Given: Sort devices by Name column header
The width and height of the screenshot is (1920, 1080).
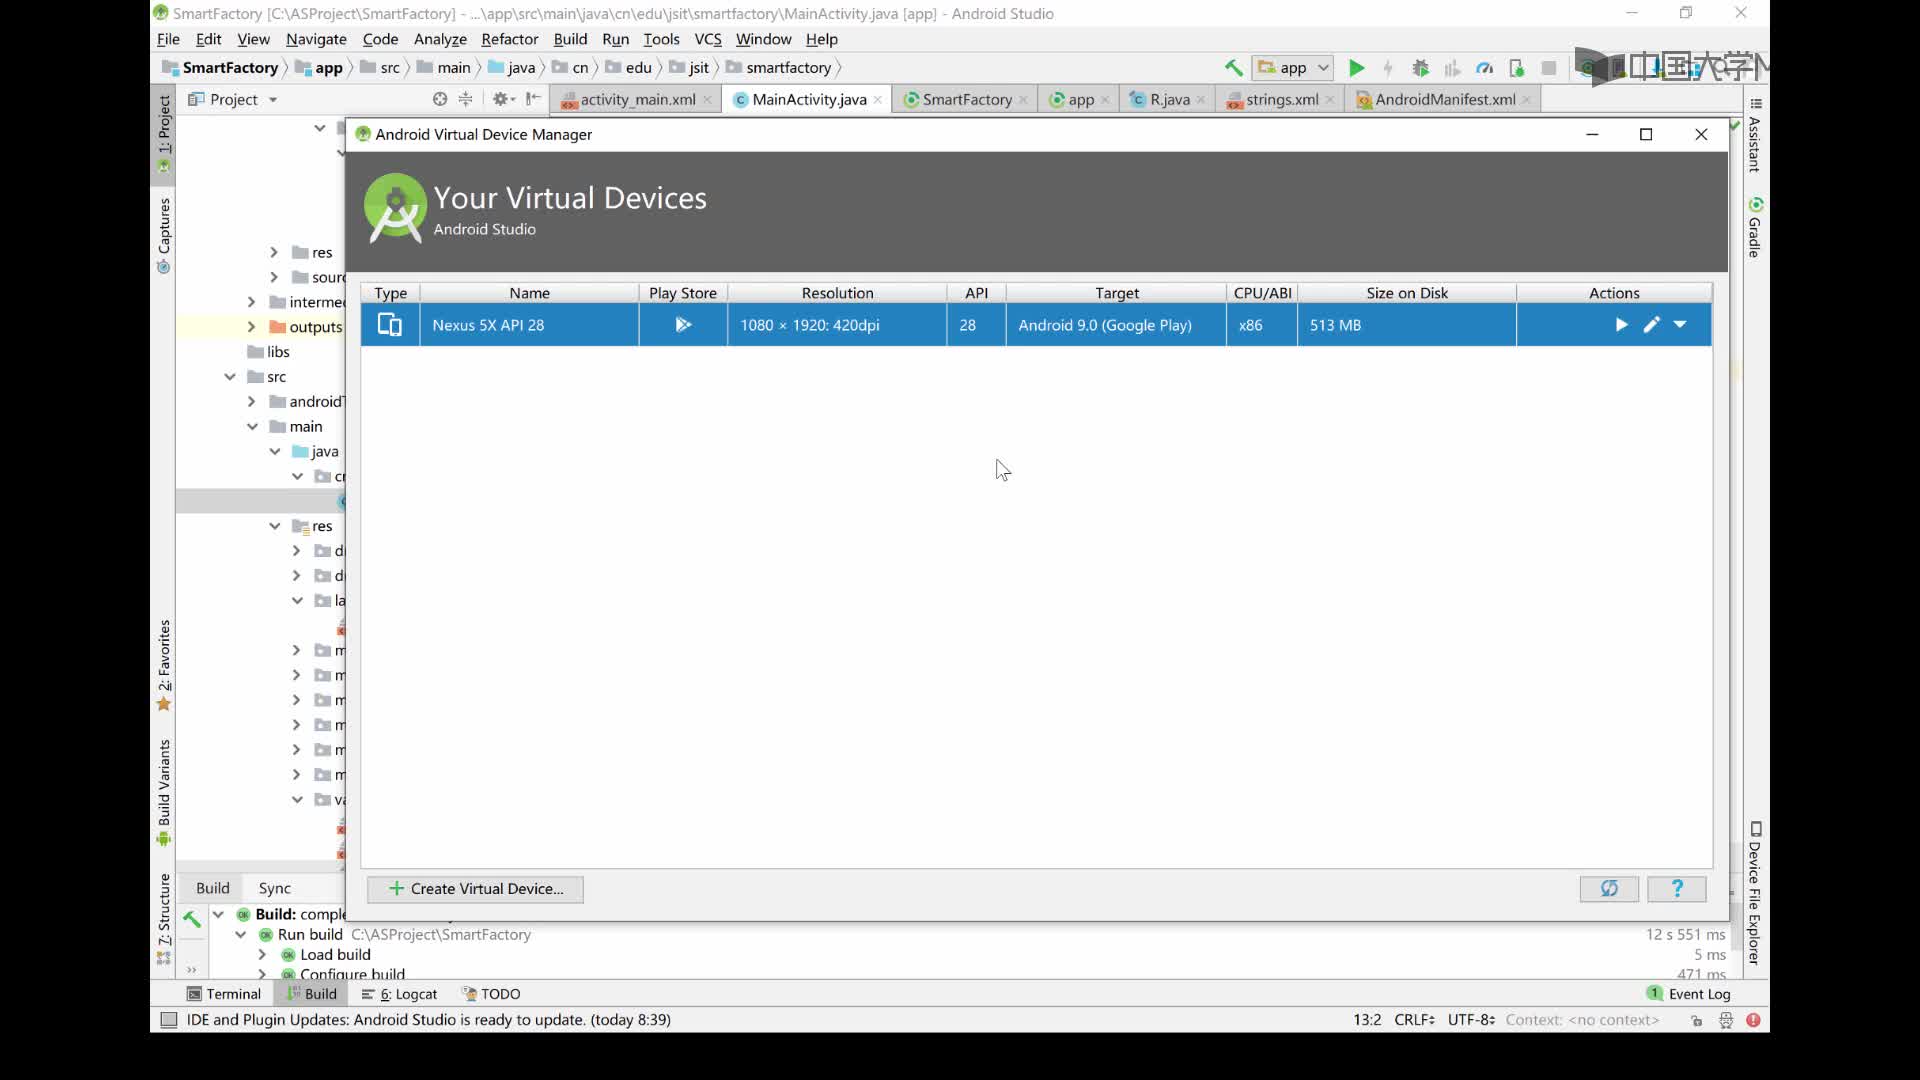Looking at the screenshot, I should [x=529, y=293].
